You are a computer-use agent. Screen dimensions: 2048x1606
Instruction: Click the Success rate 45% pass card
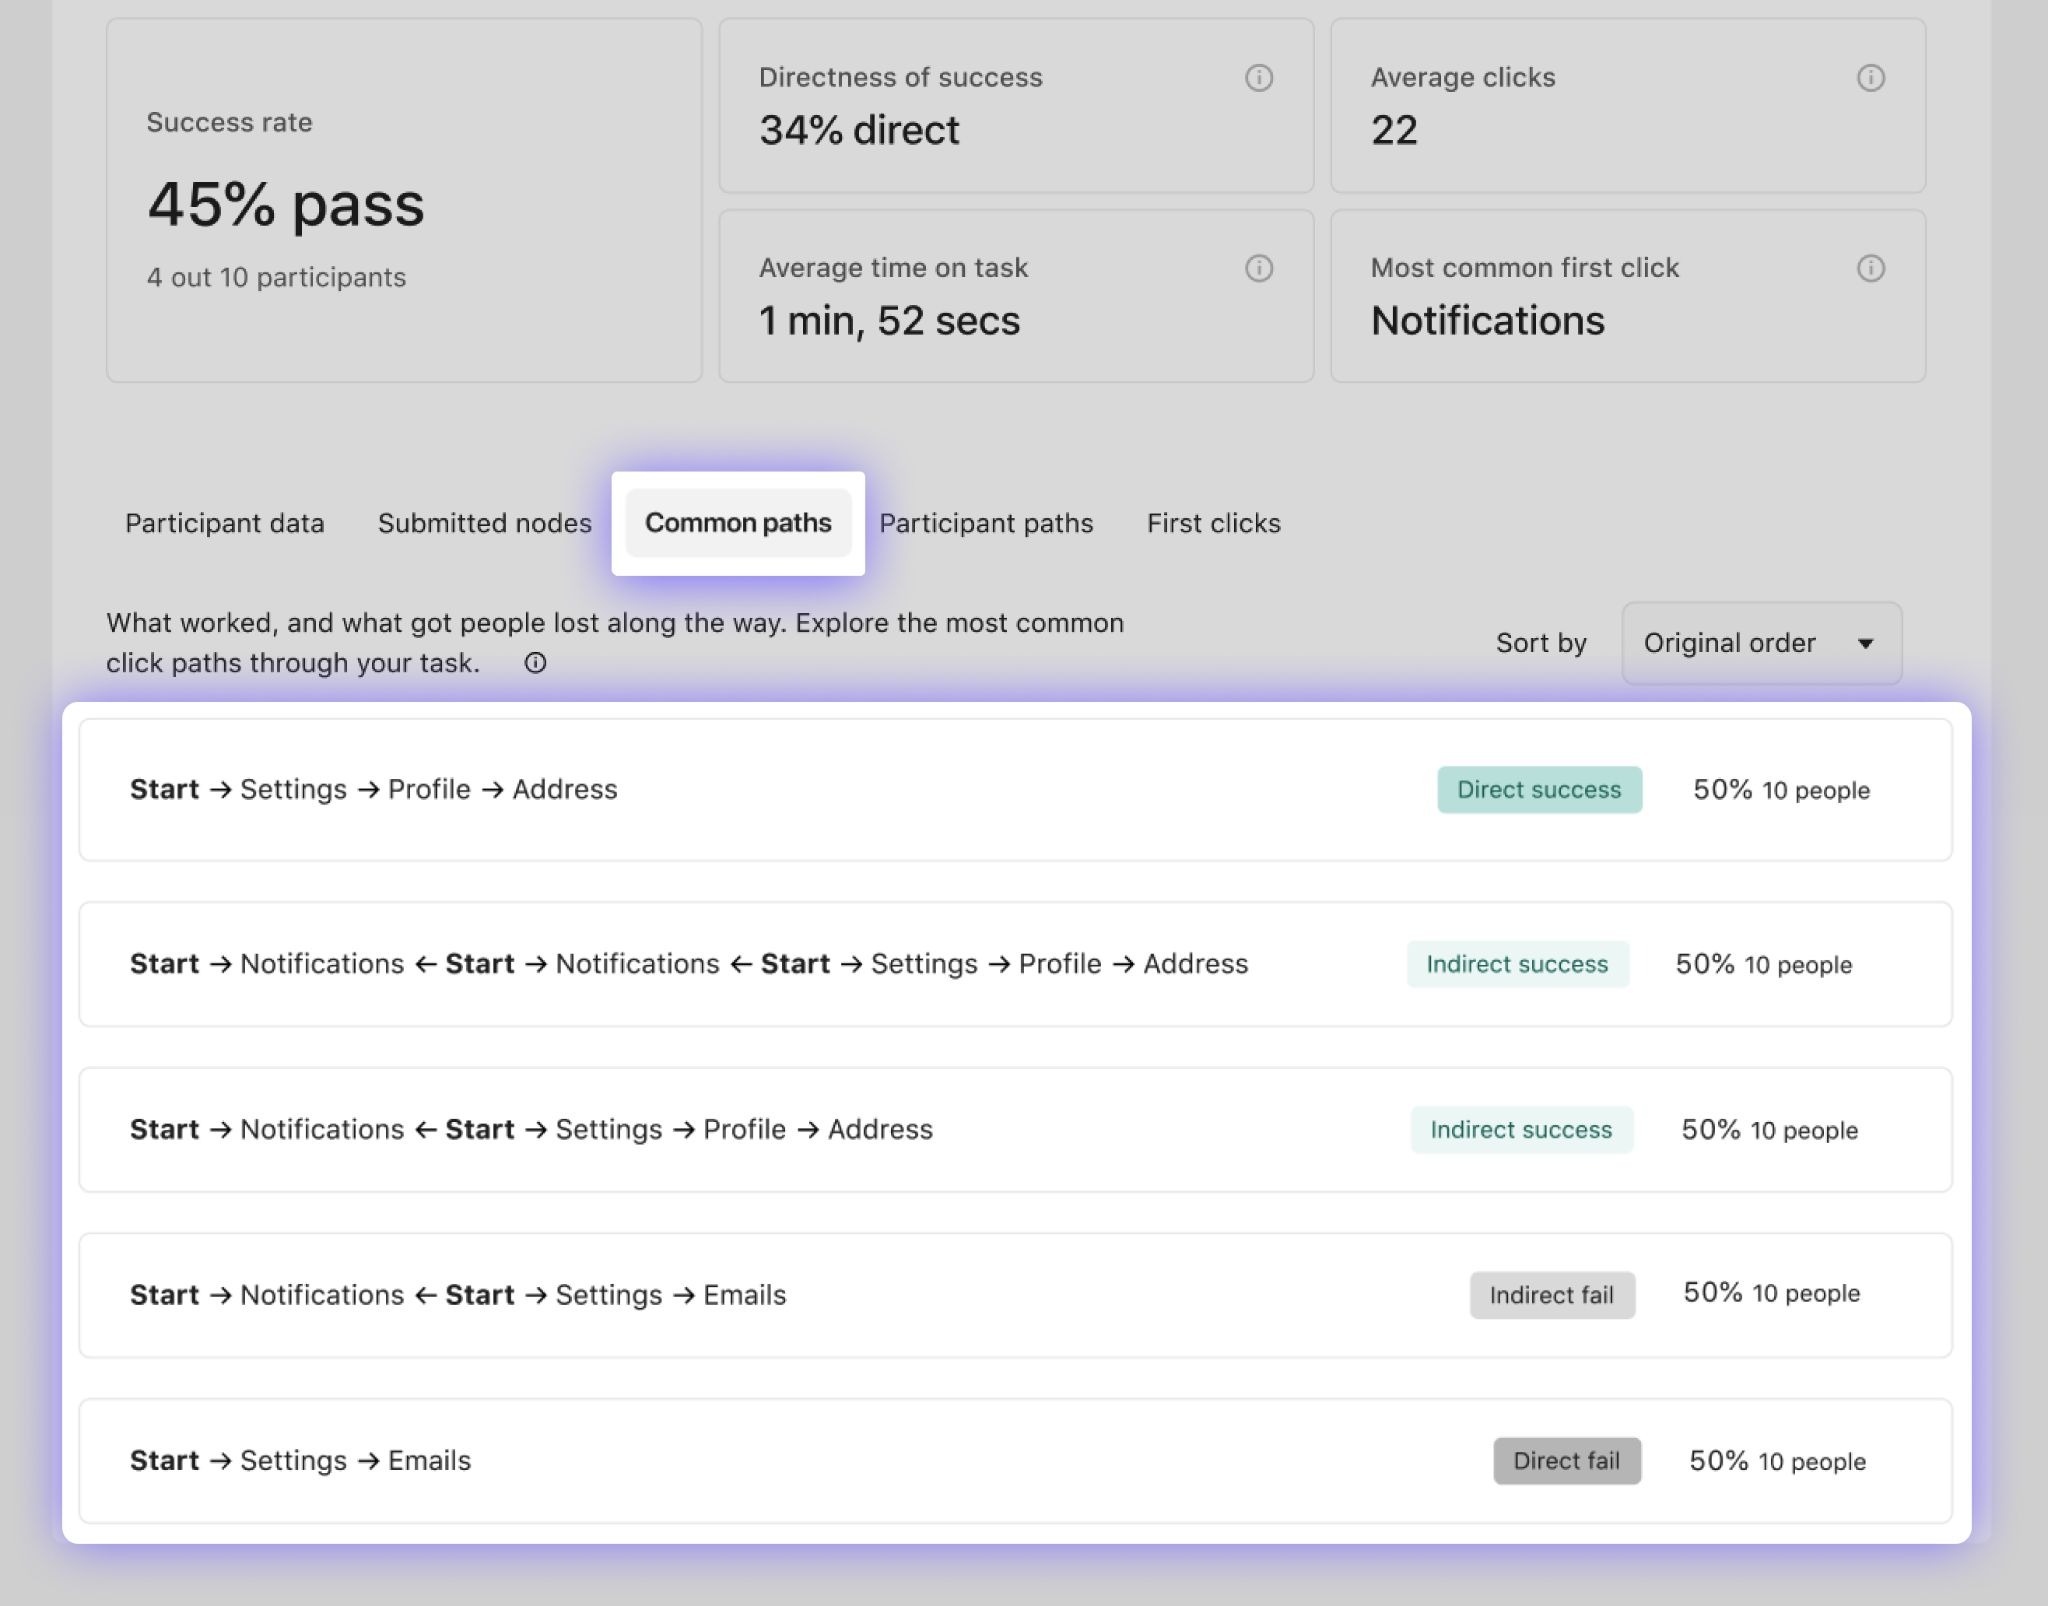[x=403, y=200]
